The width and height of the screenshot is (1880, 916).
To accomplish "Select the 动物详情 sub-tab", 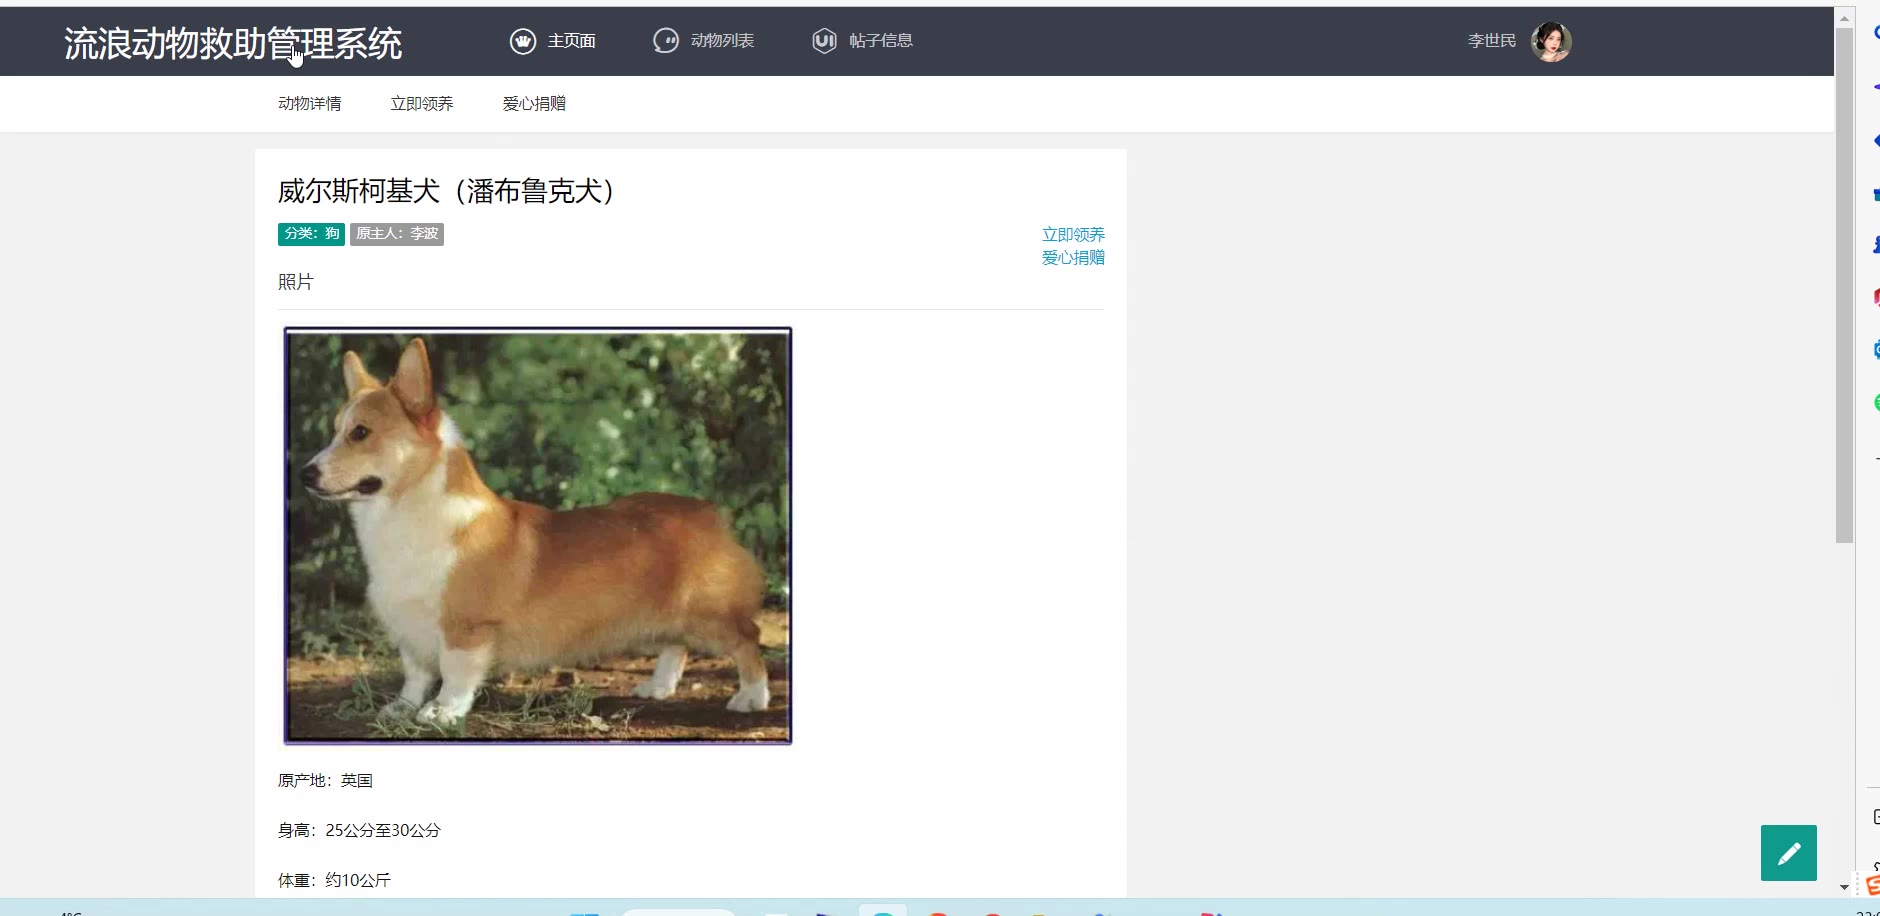I will (310, 104).
